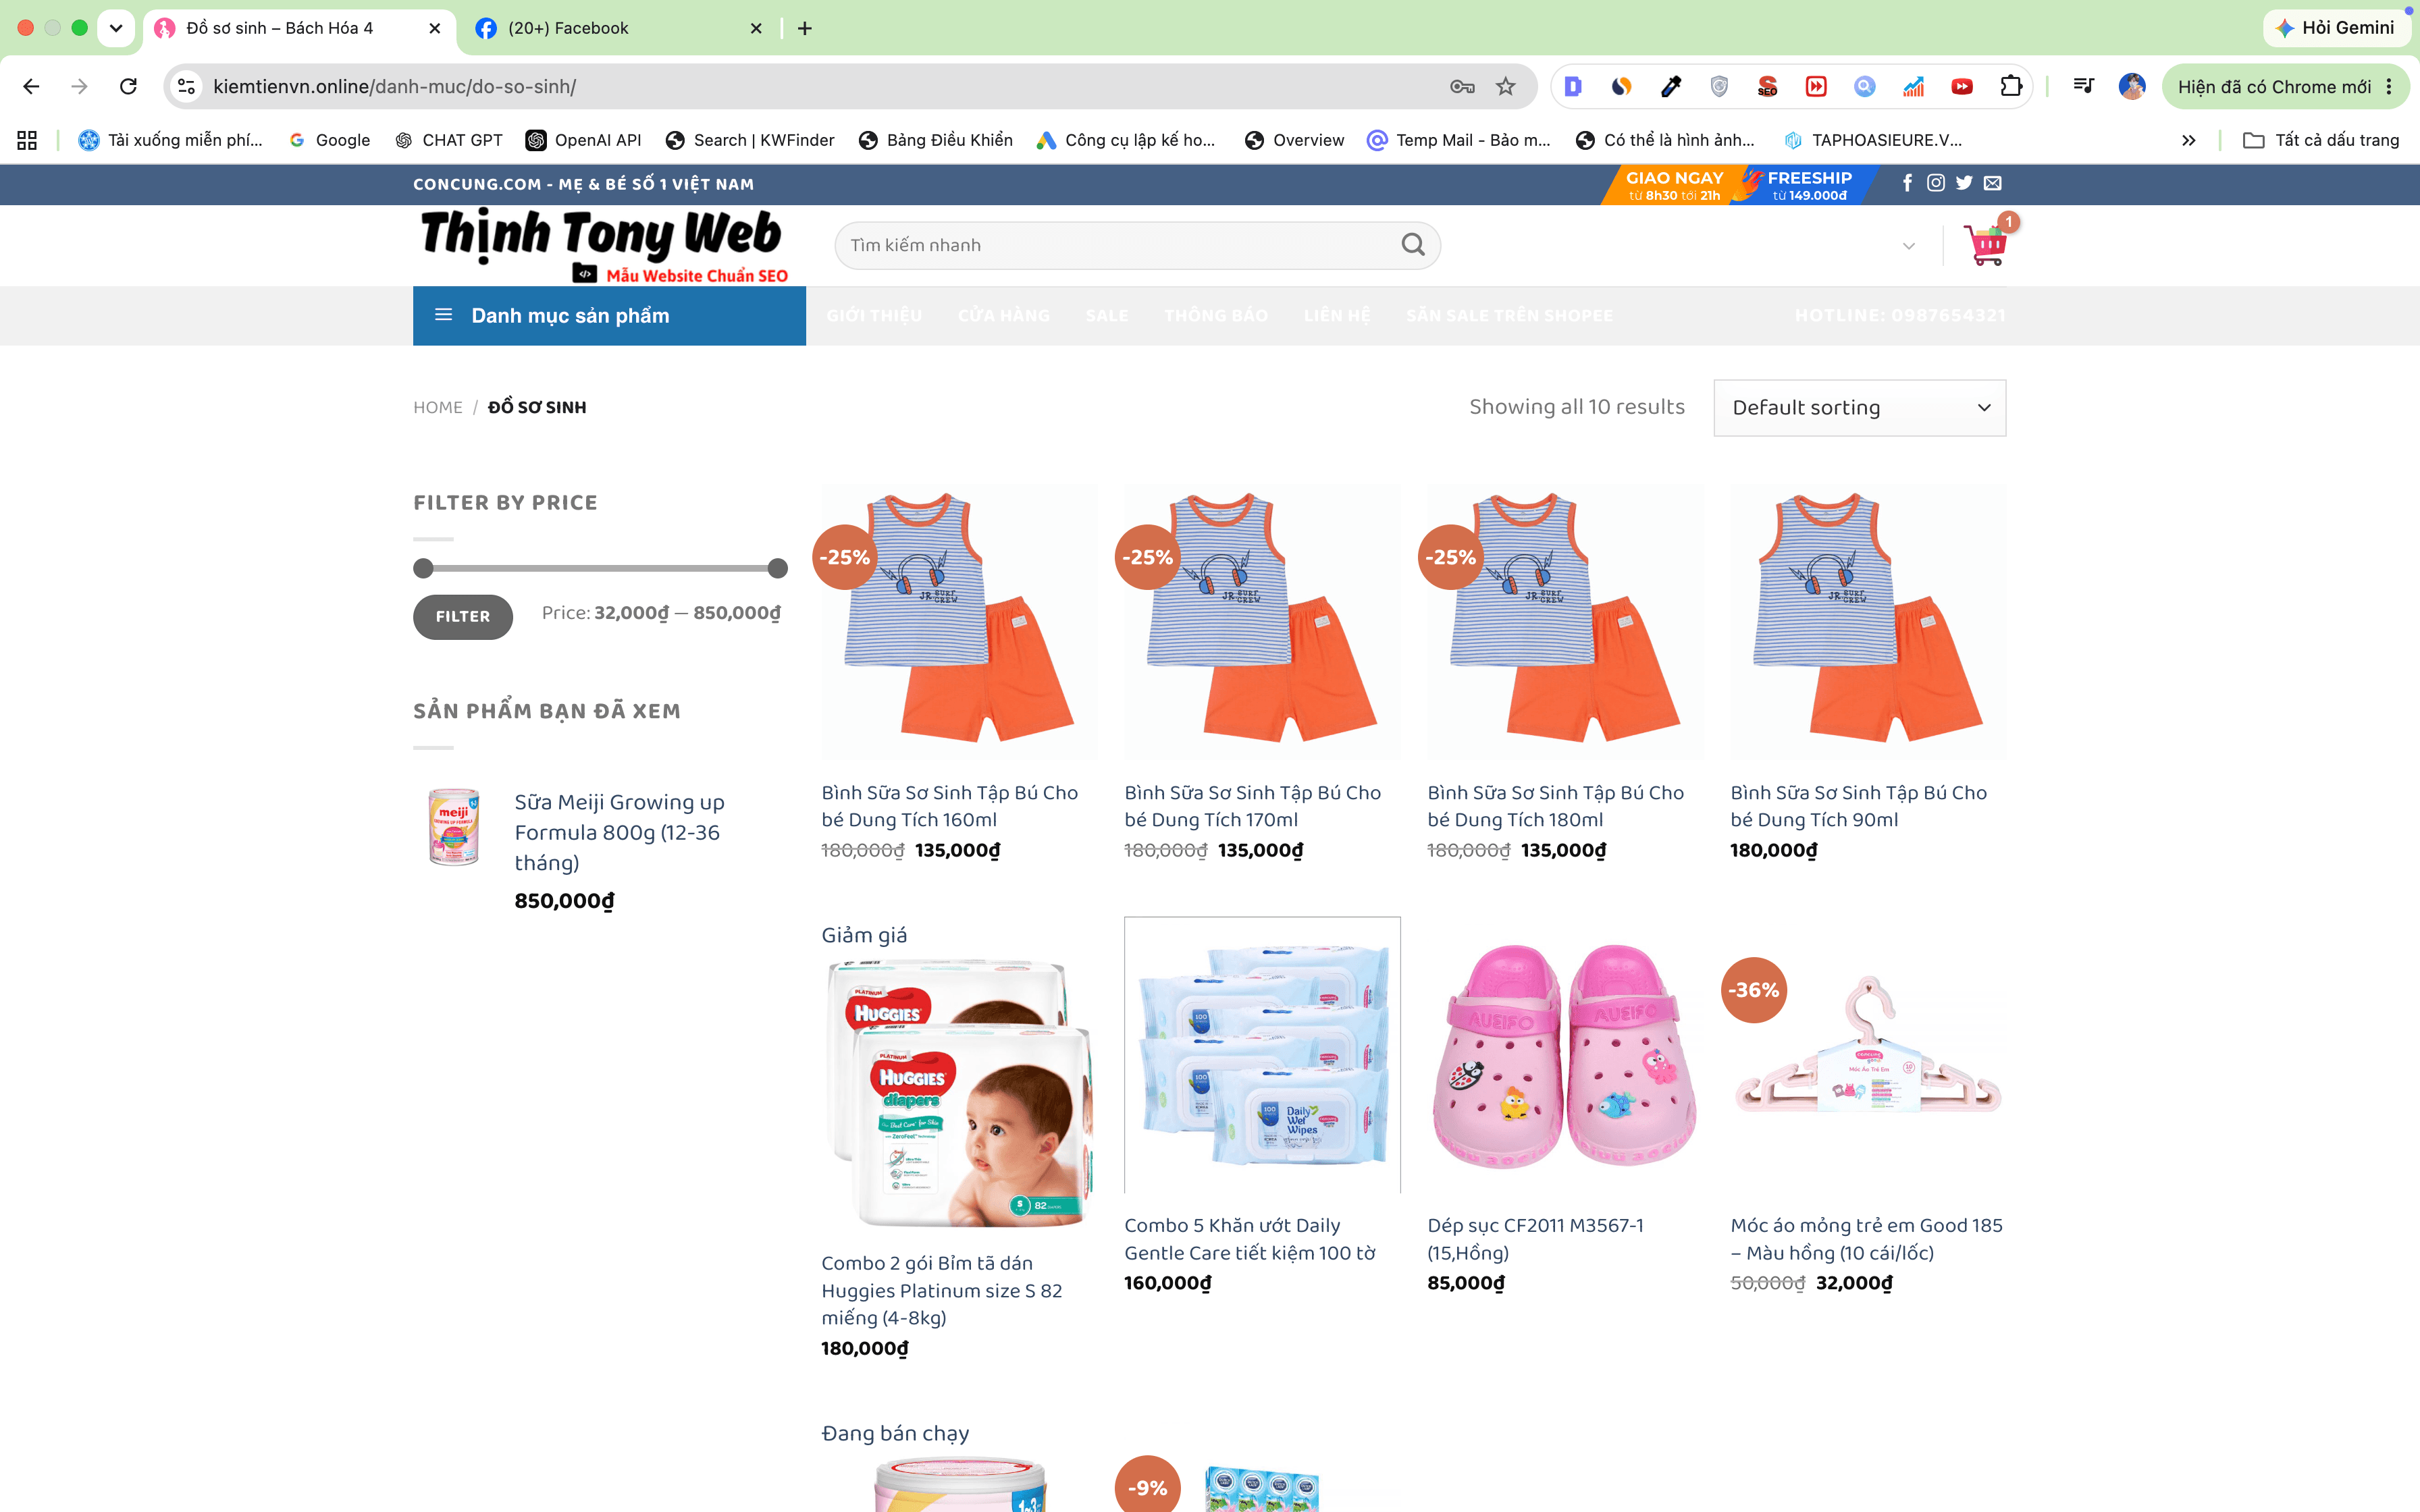Open the Daily Wet Wipes thumbnail
This screenshot has height=1512, width=2420.
coord(1262,1055)
